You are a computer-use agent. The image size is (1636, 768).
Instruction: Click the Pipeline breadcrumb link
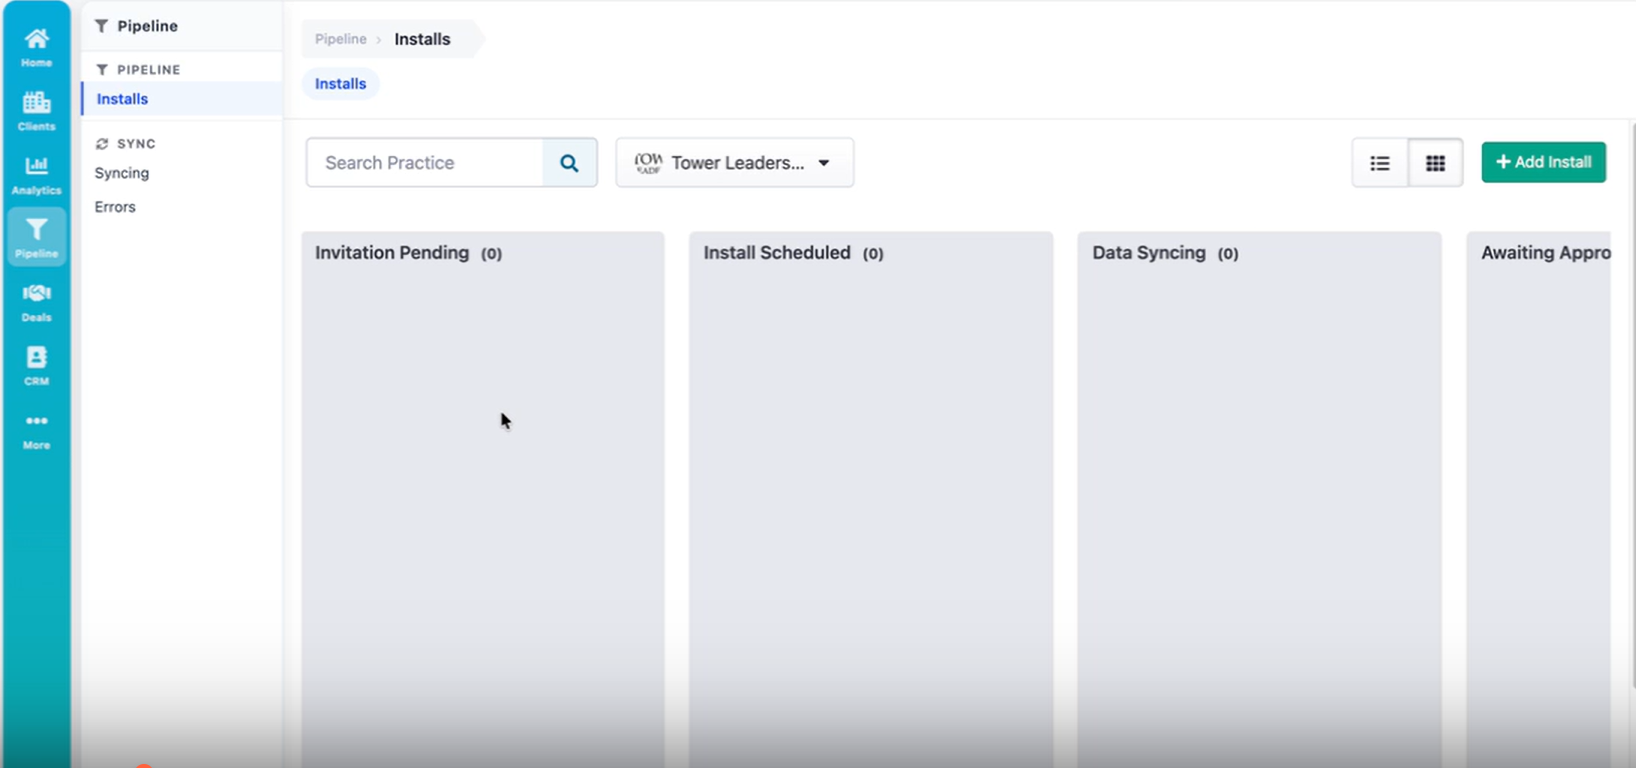[341, 39]
